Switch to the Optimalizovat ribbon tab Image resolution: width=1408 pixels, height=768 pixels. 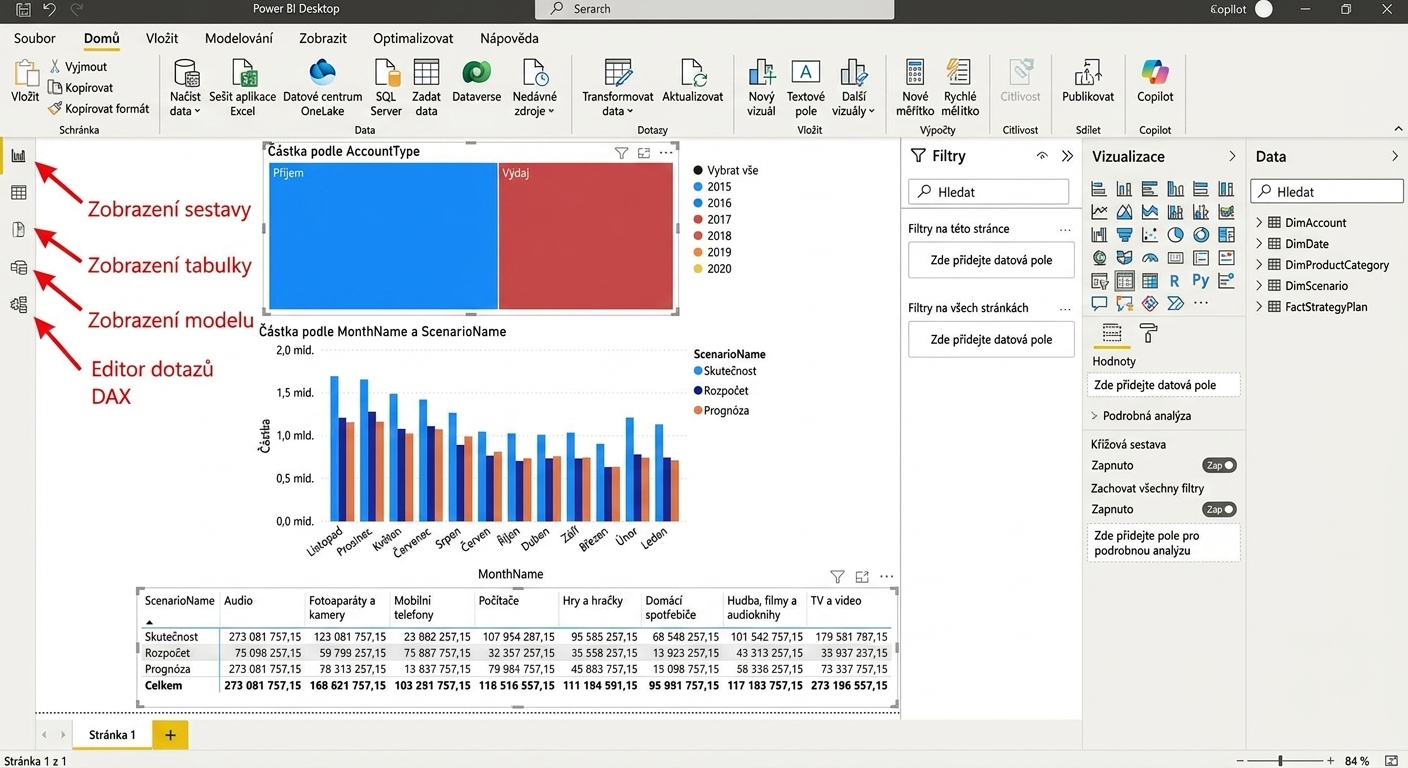click(413, 38)
